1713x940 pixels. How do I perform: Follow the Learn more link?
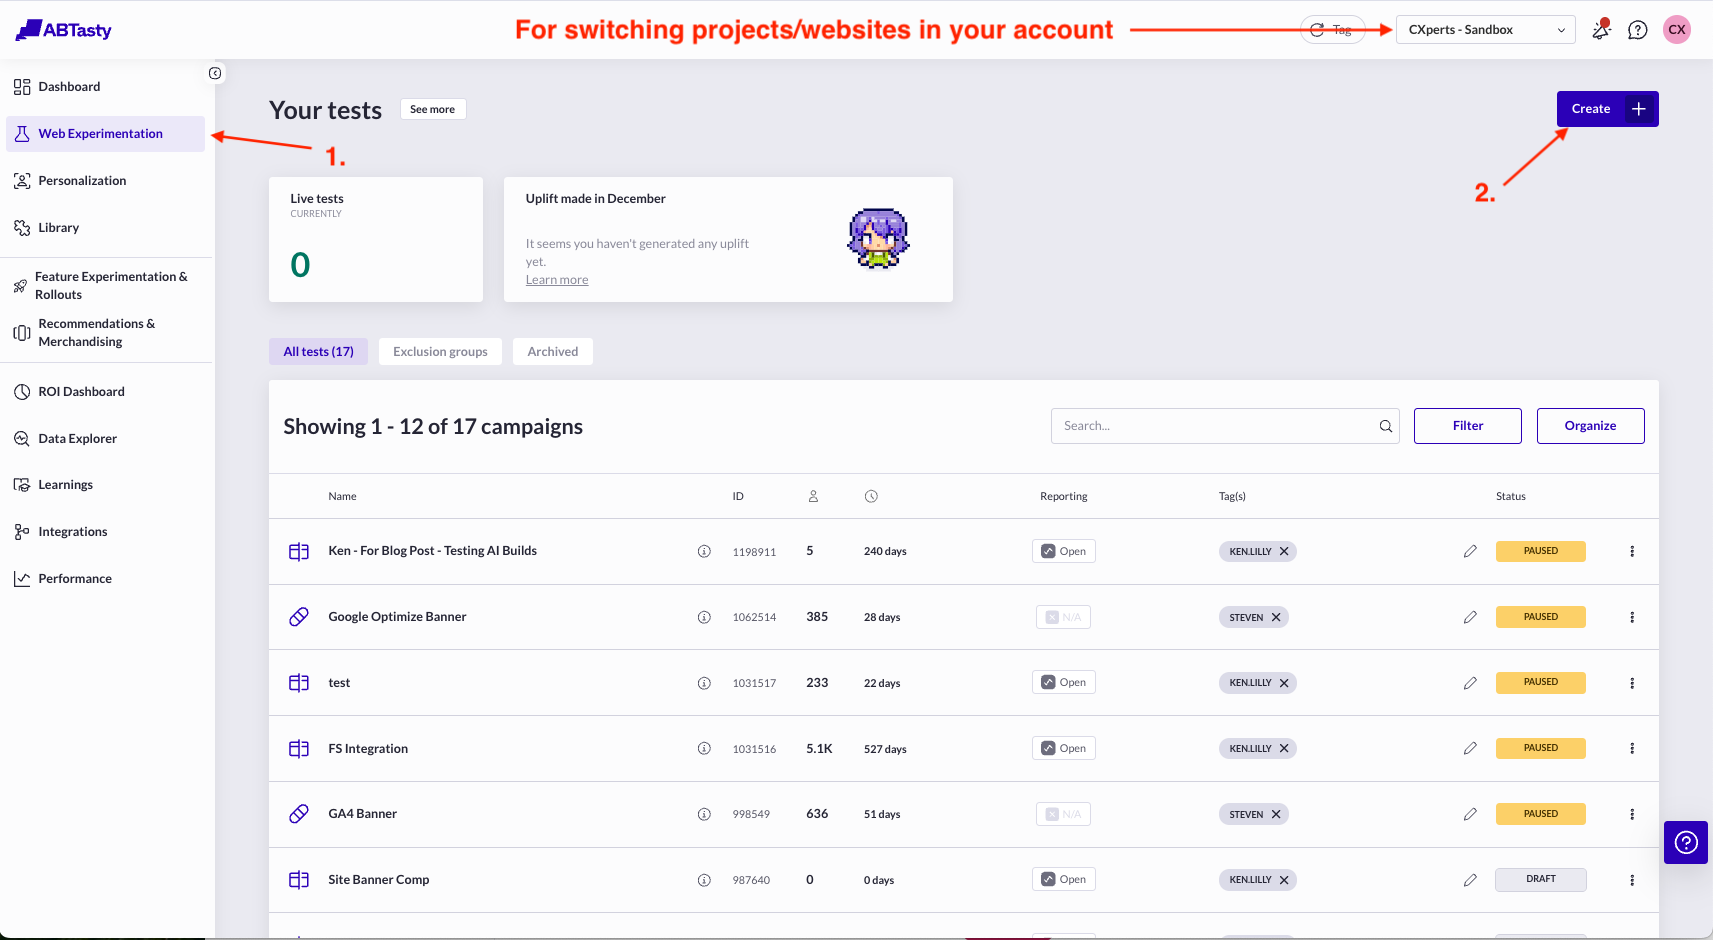coord(557,280)
